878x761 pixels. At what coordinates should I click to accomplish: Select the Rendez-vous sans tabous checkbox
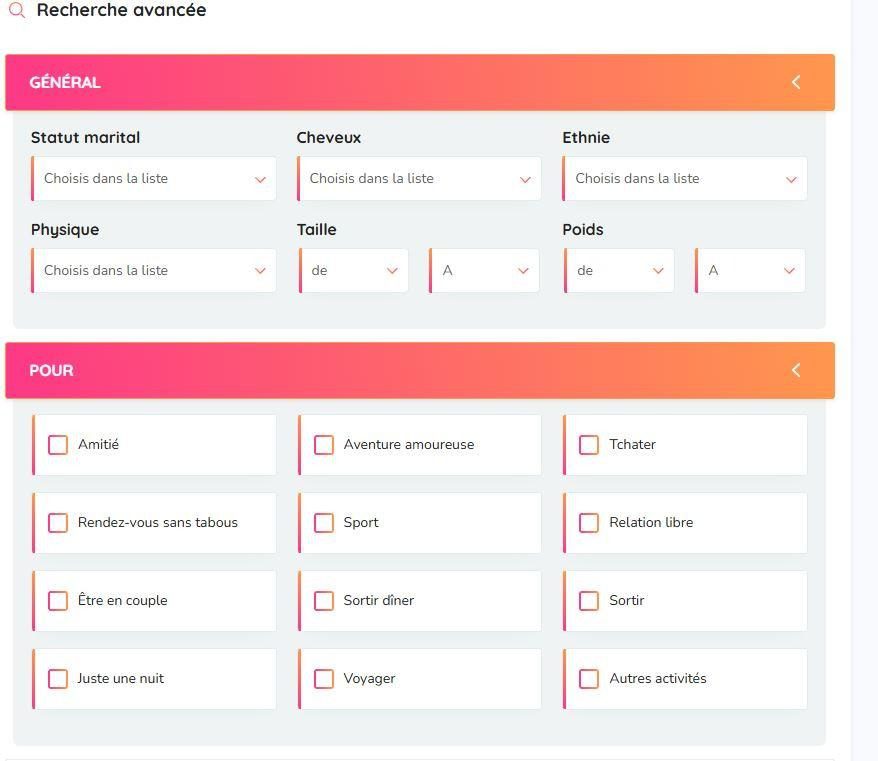[58, 523]
